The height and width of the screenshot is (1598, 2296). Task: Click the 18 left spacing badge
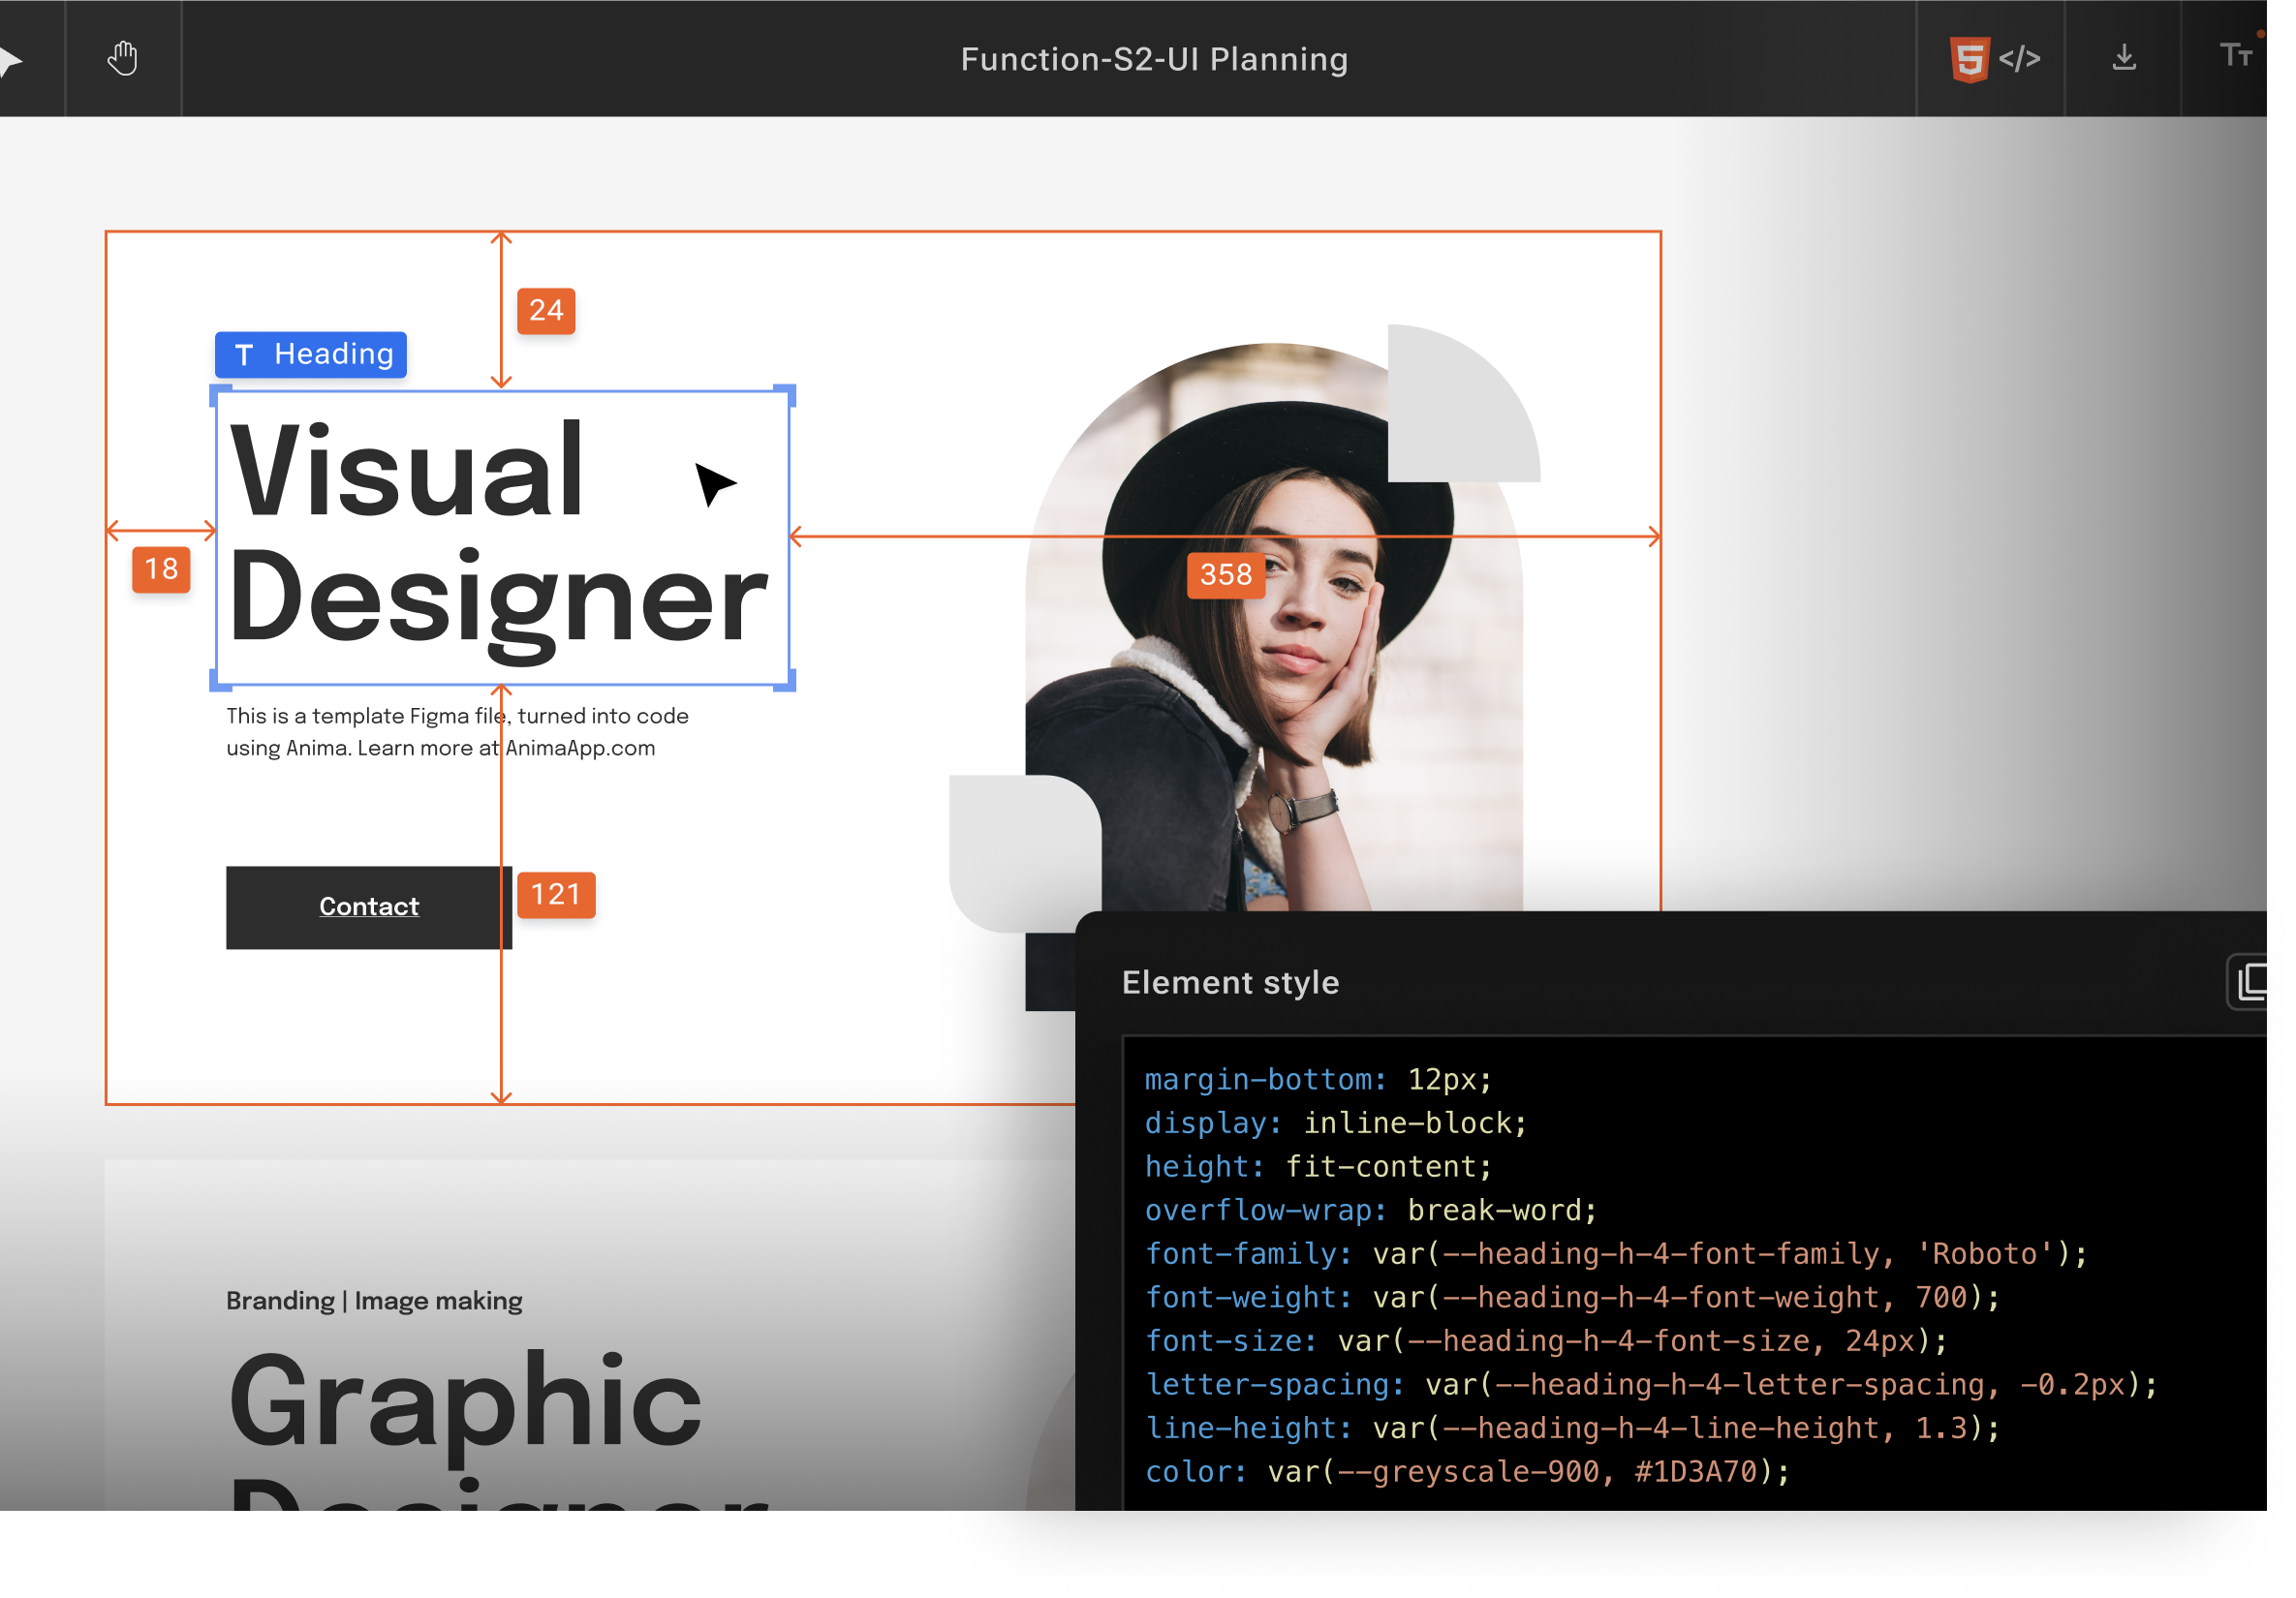161,569
